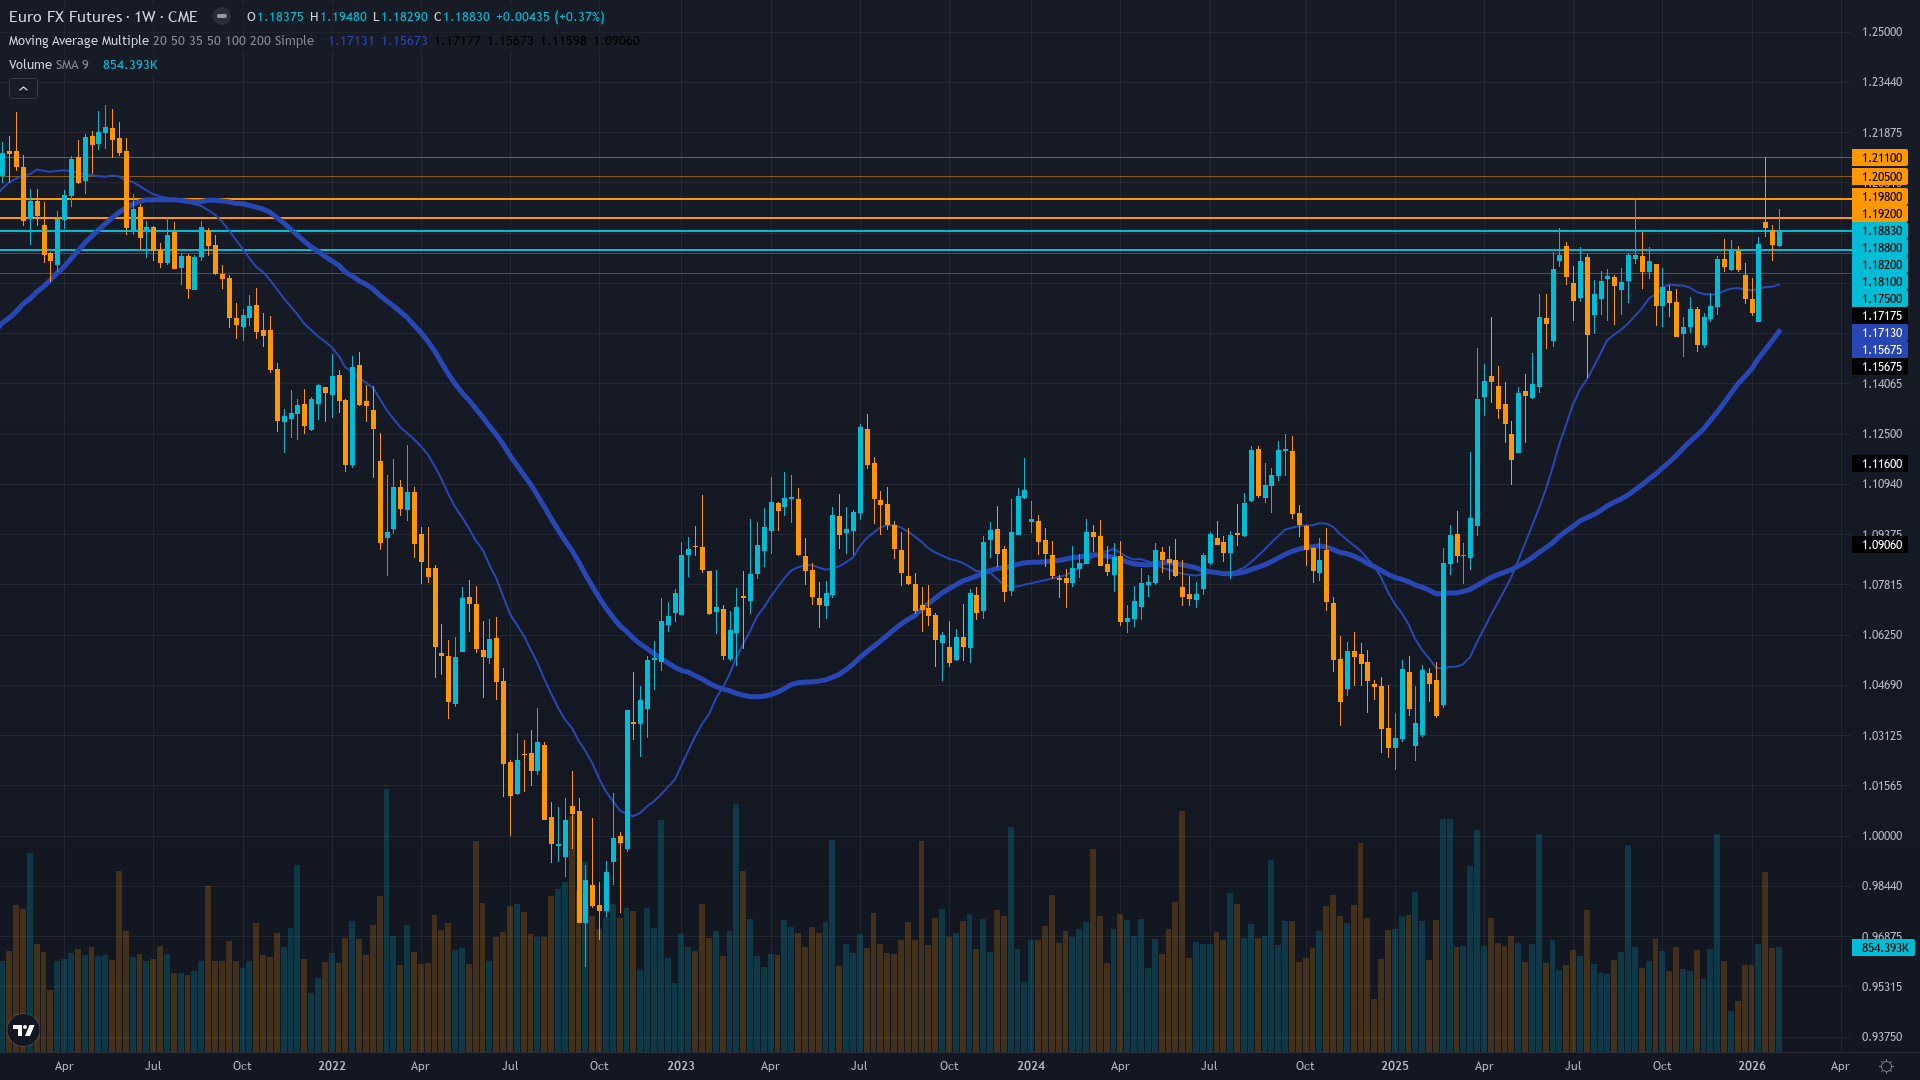Viewport: 1920px width, 1080px height.
Task: Click the high value 1.19480 in the legend
Action: (343, 17)
